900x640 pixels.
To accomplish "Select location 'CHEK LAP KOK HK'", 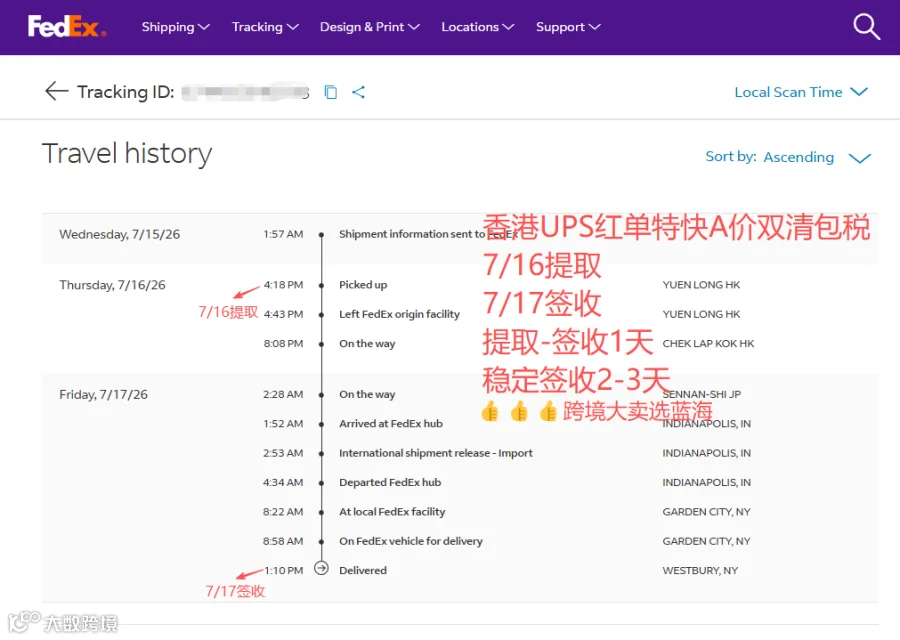I will [x=708, y=343].
